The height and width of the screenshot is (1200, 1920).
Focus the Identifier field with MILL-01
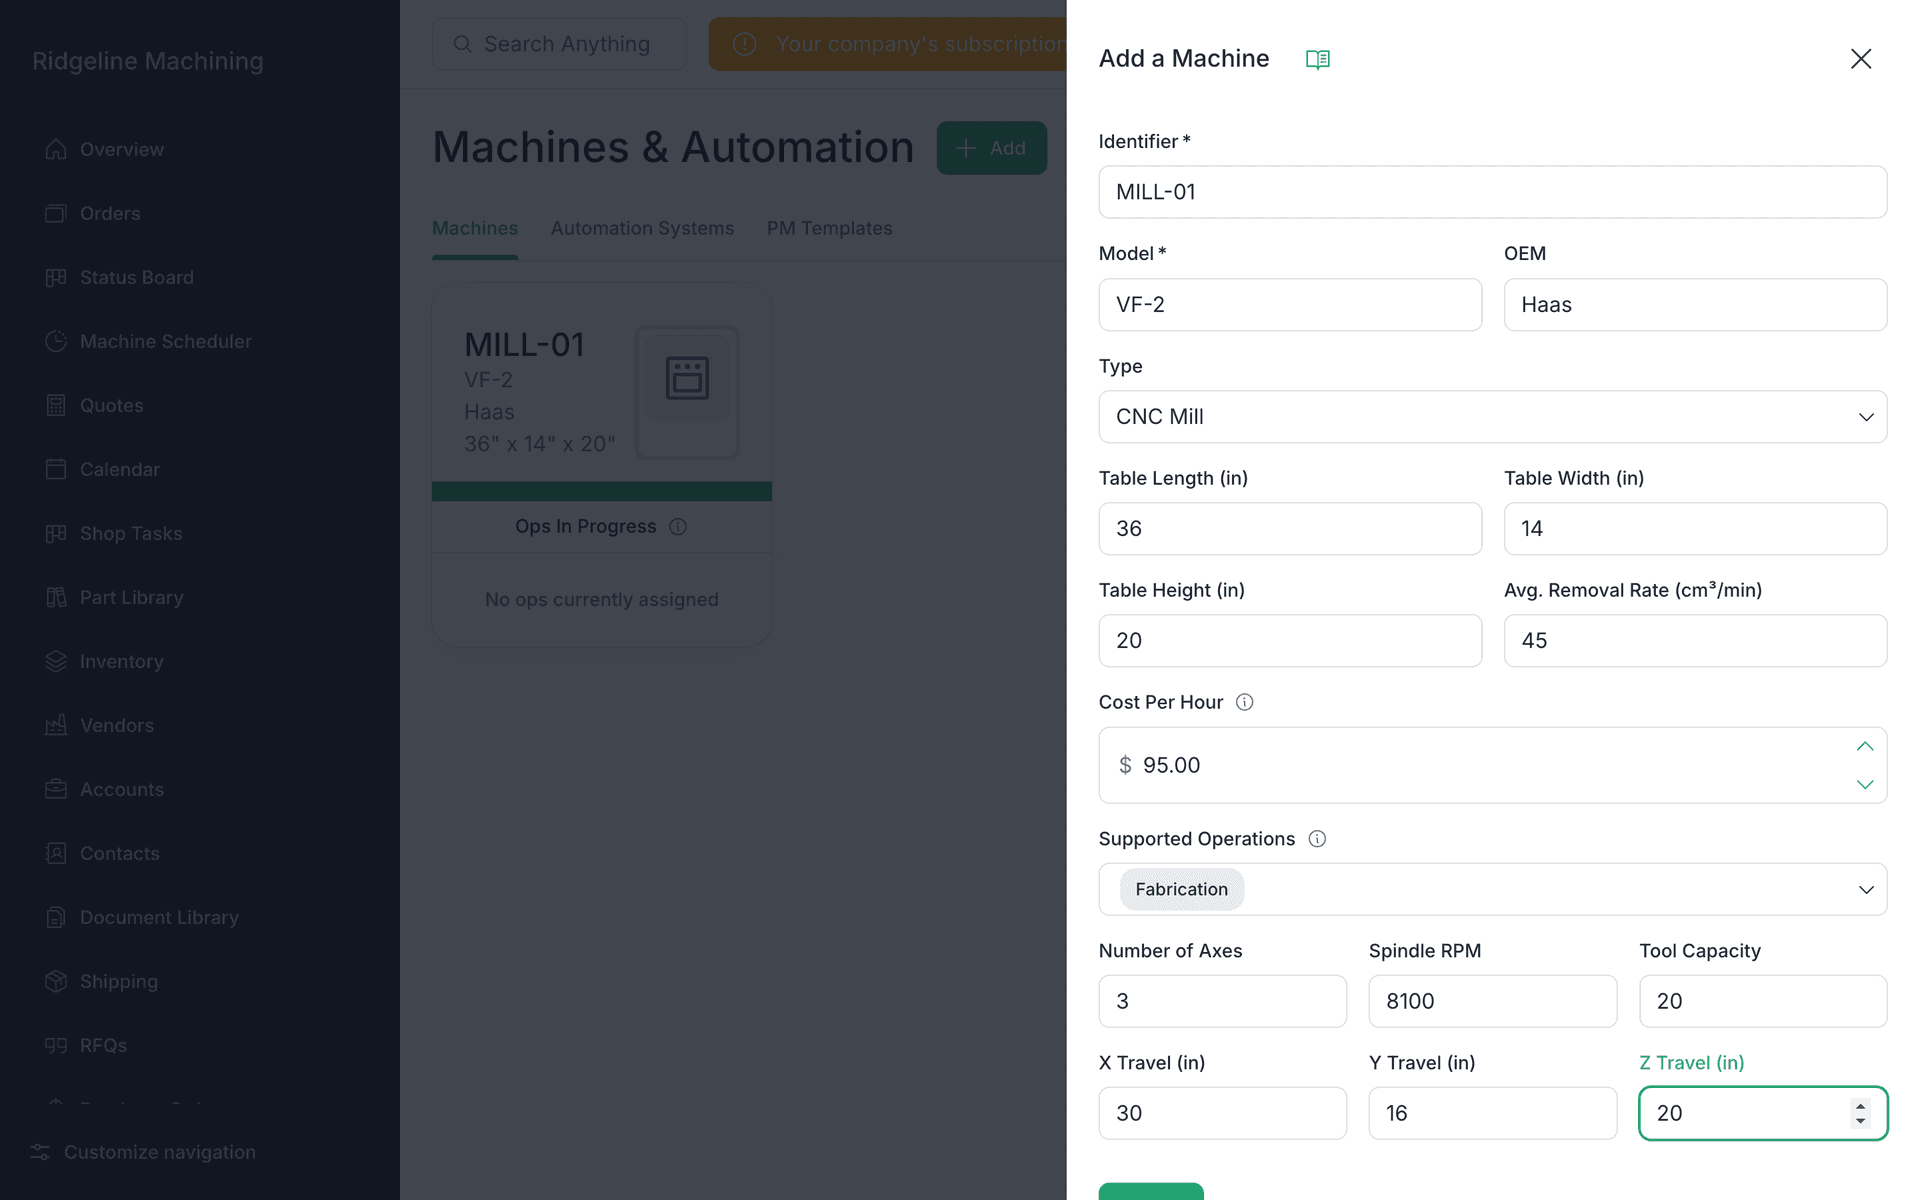click(1492, 192)
